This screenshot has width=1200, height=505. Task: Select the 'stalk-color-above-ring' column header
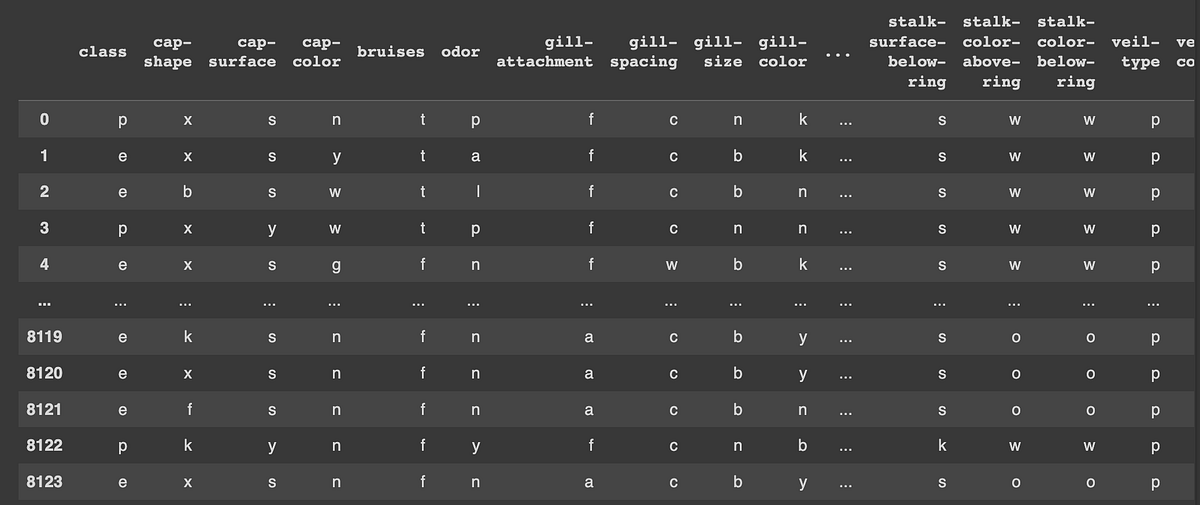(992, 52)
